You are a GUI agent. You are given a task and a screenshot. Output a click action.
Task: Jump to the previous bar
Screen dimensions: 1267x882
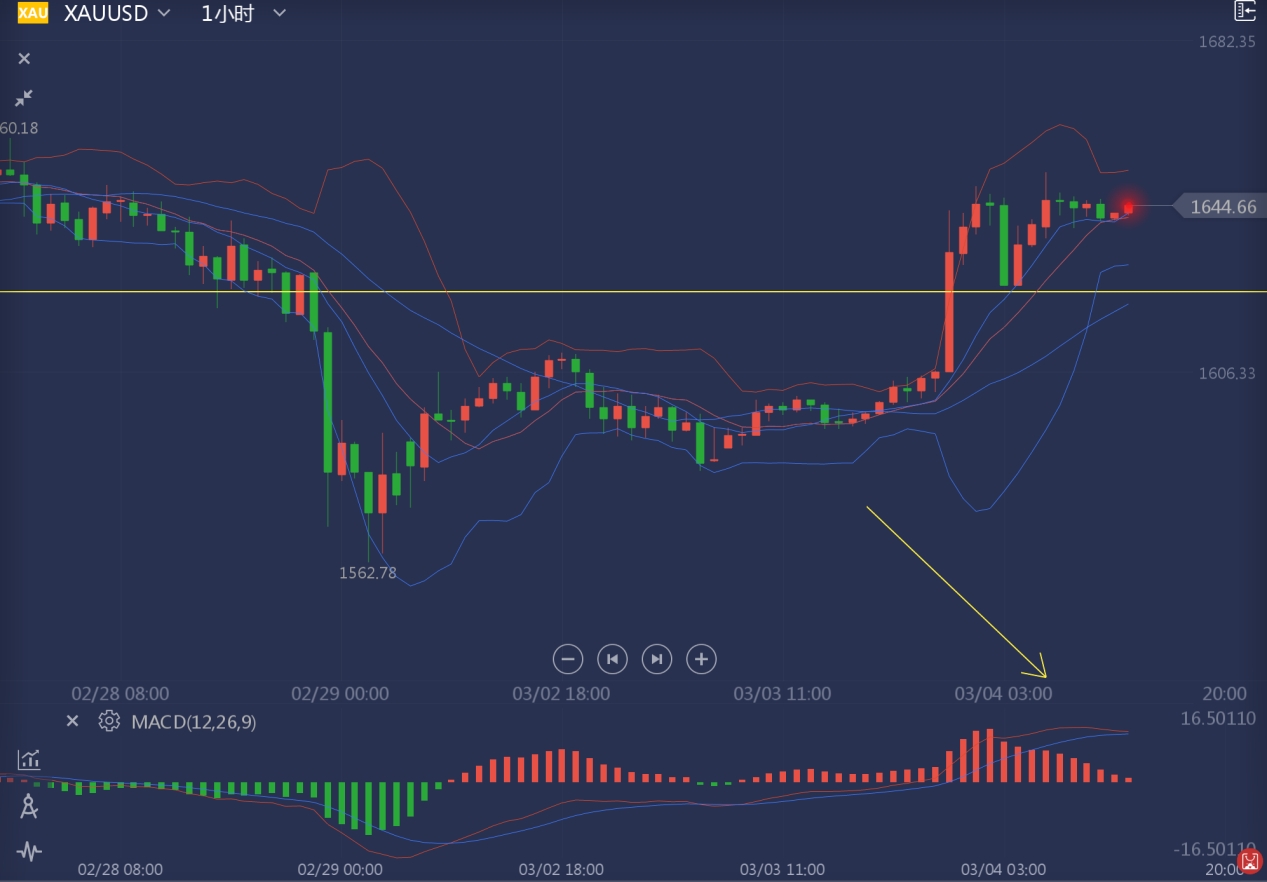[x=612, y=659]
